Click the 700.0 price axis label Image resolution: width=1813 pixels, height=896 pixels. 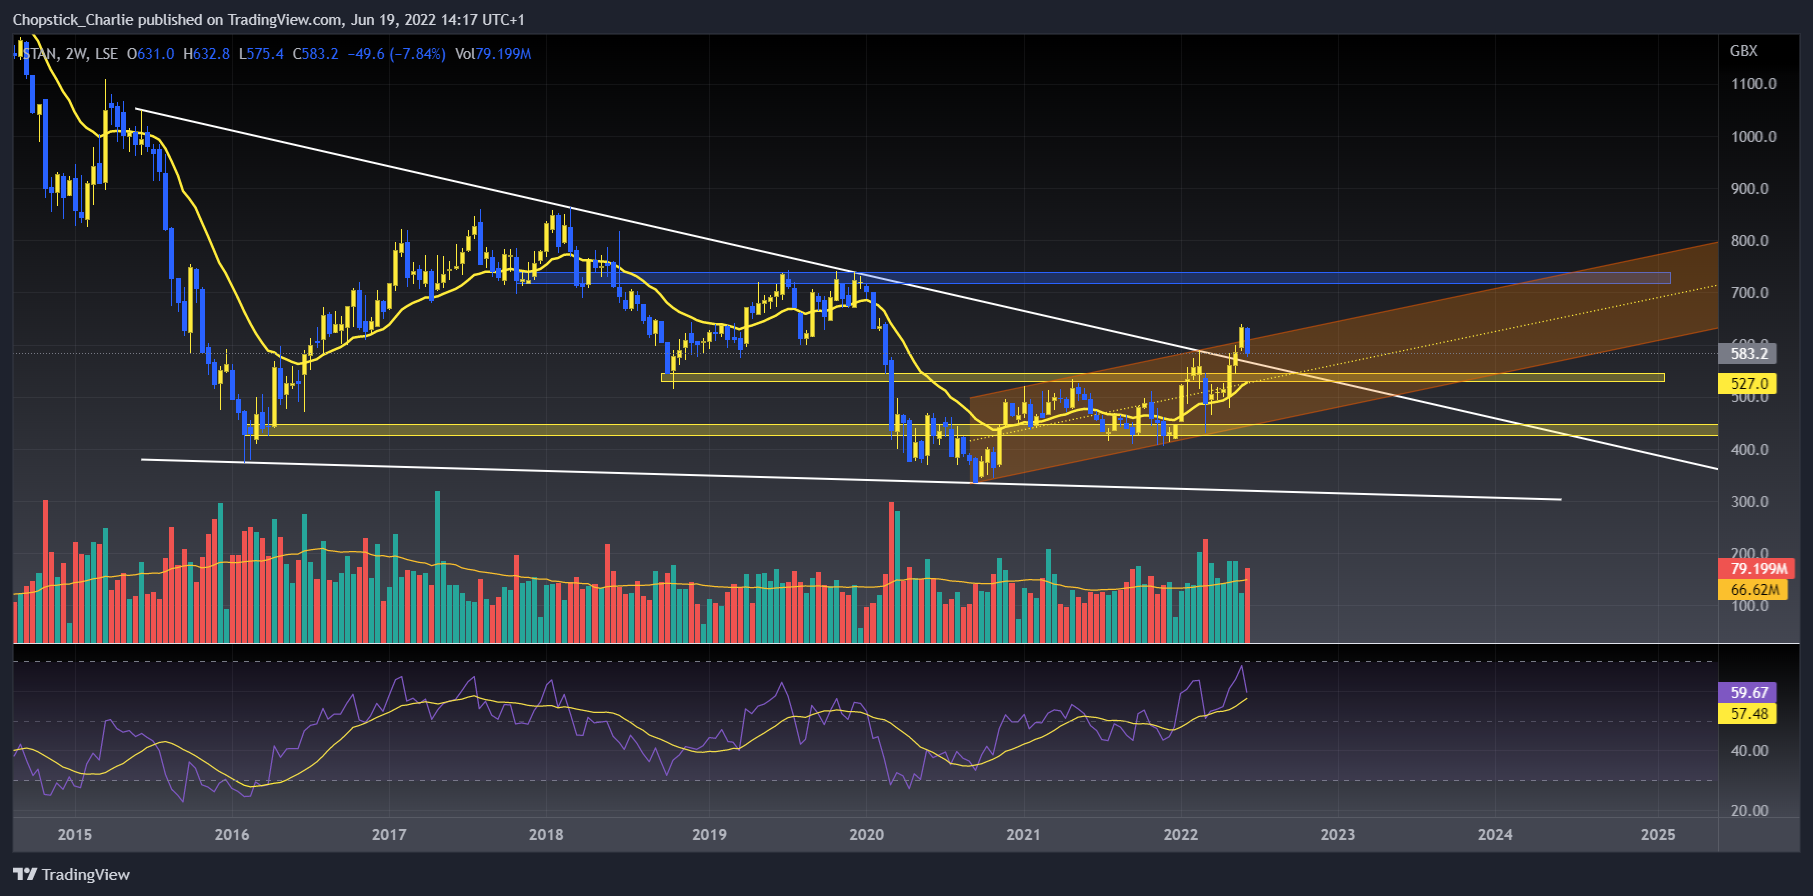coord(1749,292)
